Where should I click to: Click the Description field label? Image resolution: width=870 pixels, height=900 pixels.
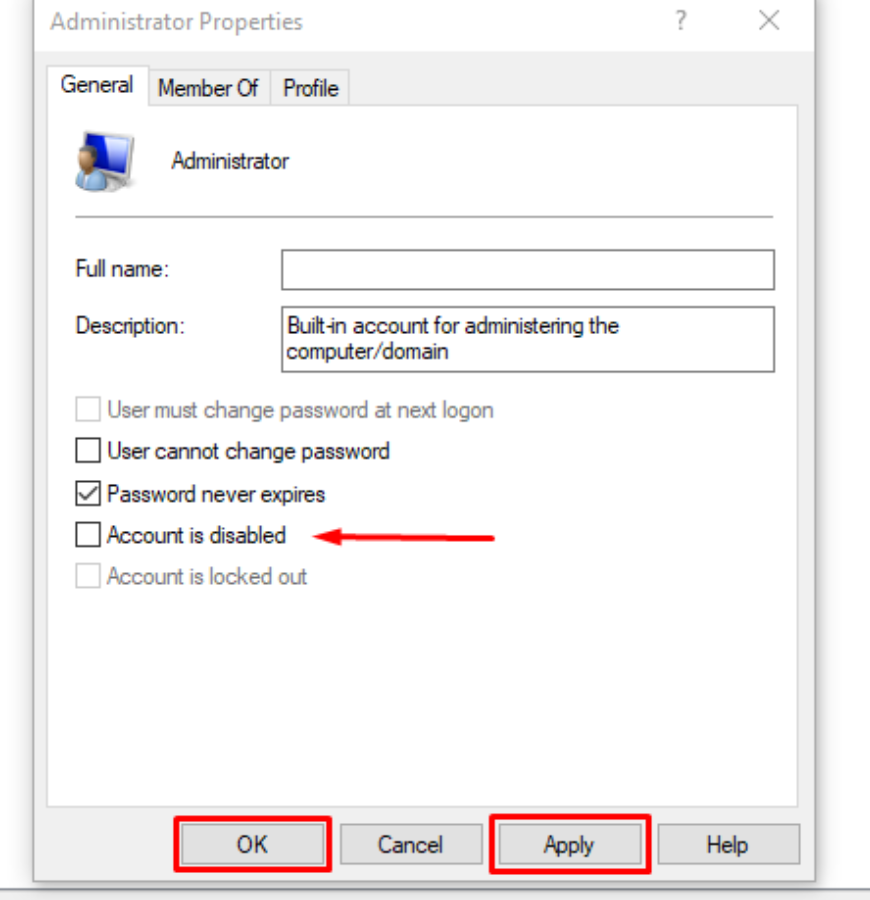[x=130, y=326]
